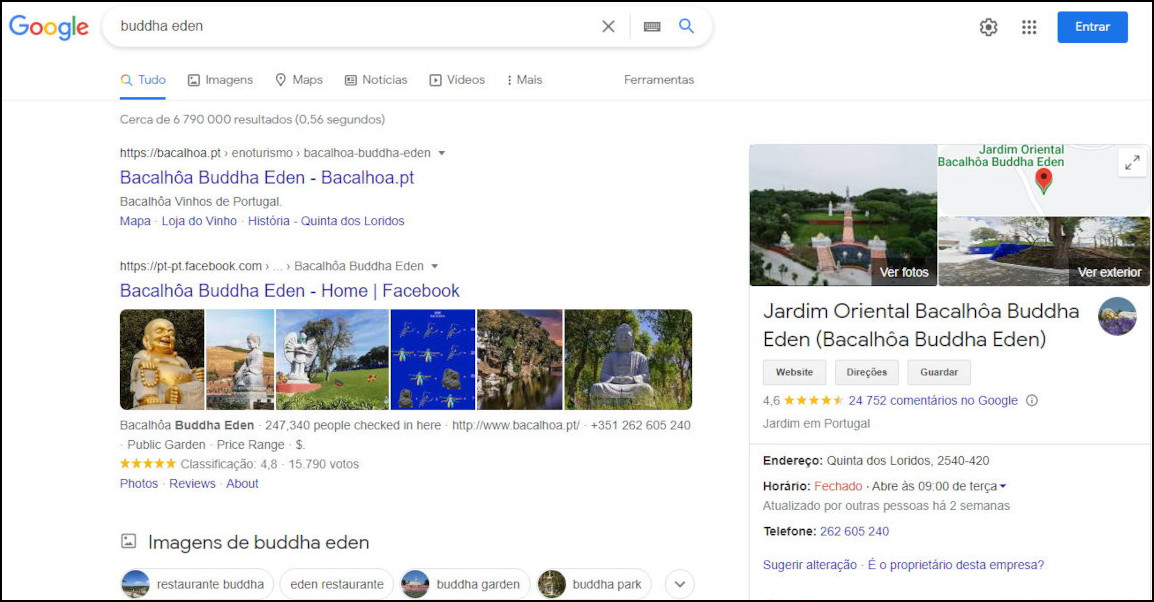1154x602 pixels.
Task: Clear the search box with the X icon
Action: [608, 26]
